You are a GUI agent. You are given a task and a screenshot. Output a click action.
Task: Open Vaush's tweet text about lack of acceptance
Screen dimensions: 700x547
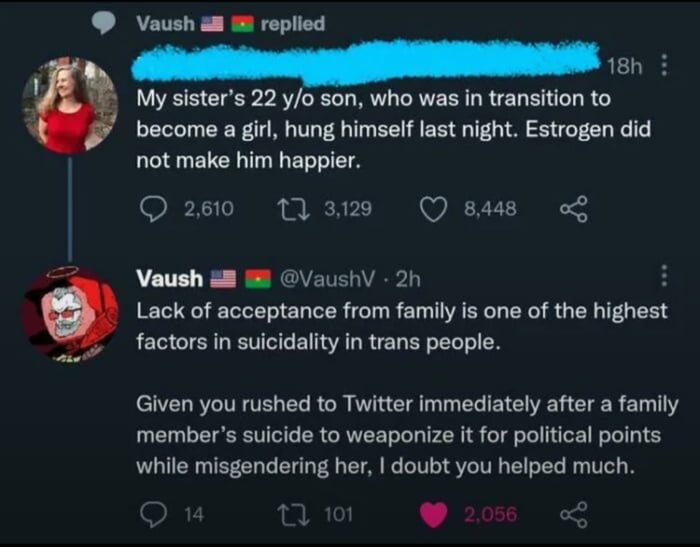400,325
